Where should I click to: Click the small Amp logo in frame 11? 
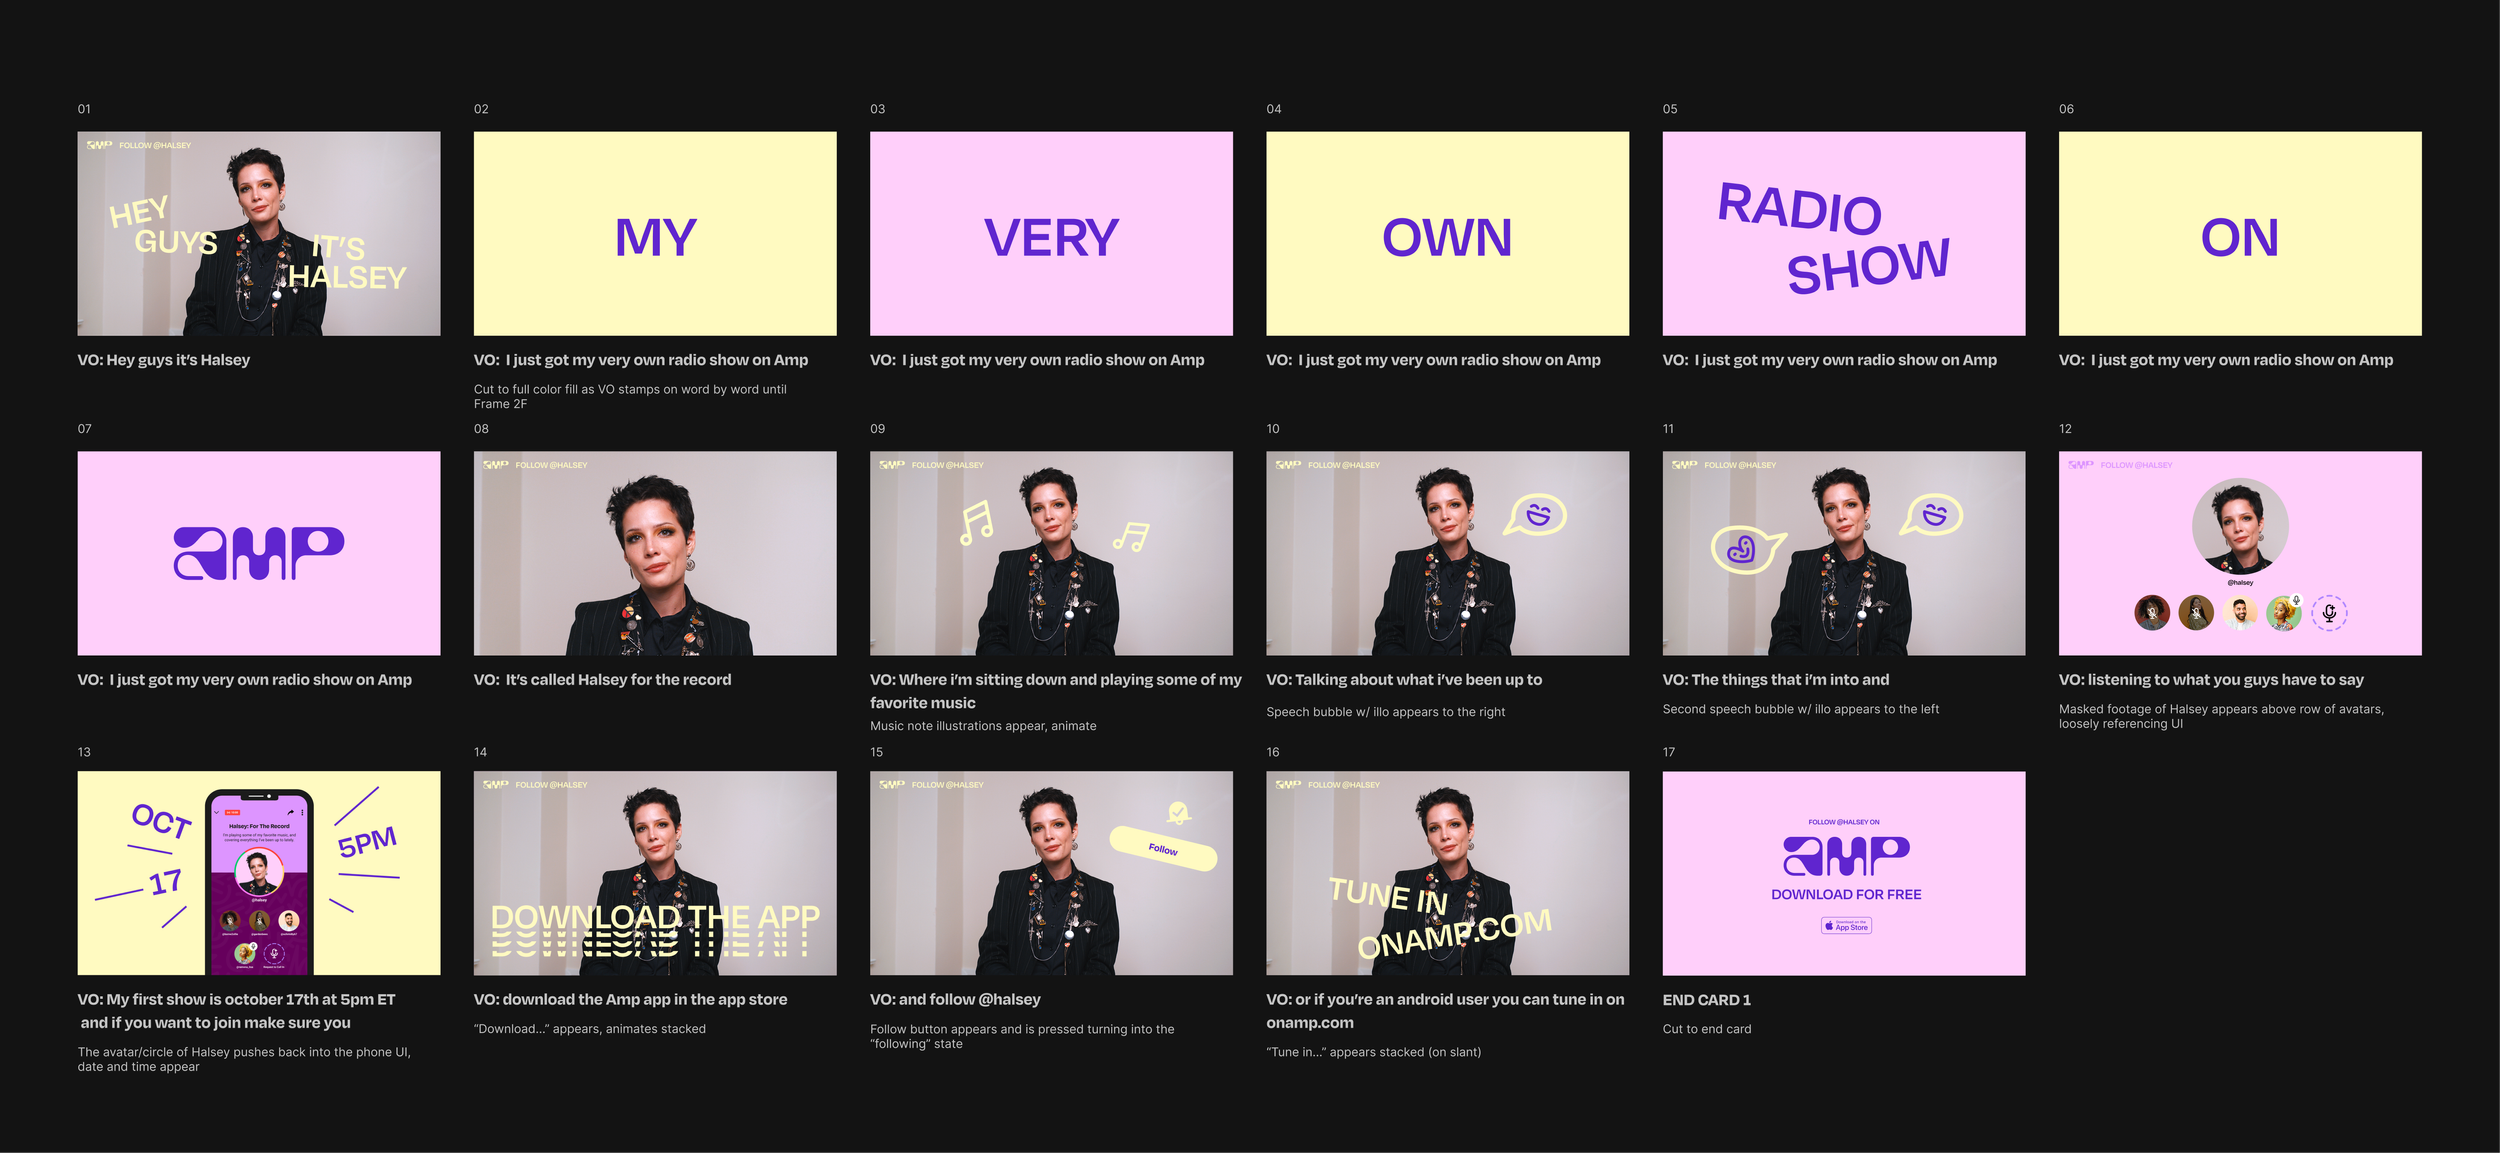coord(1684,465)
